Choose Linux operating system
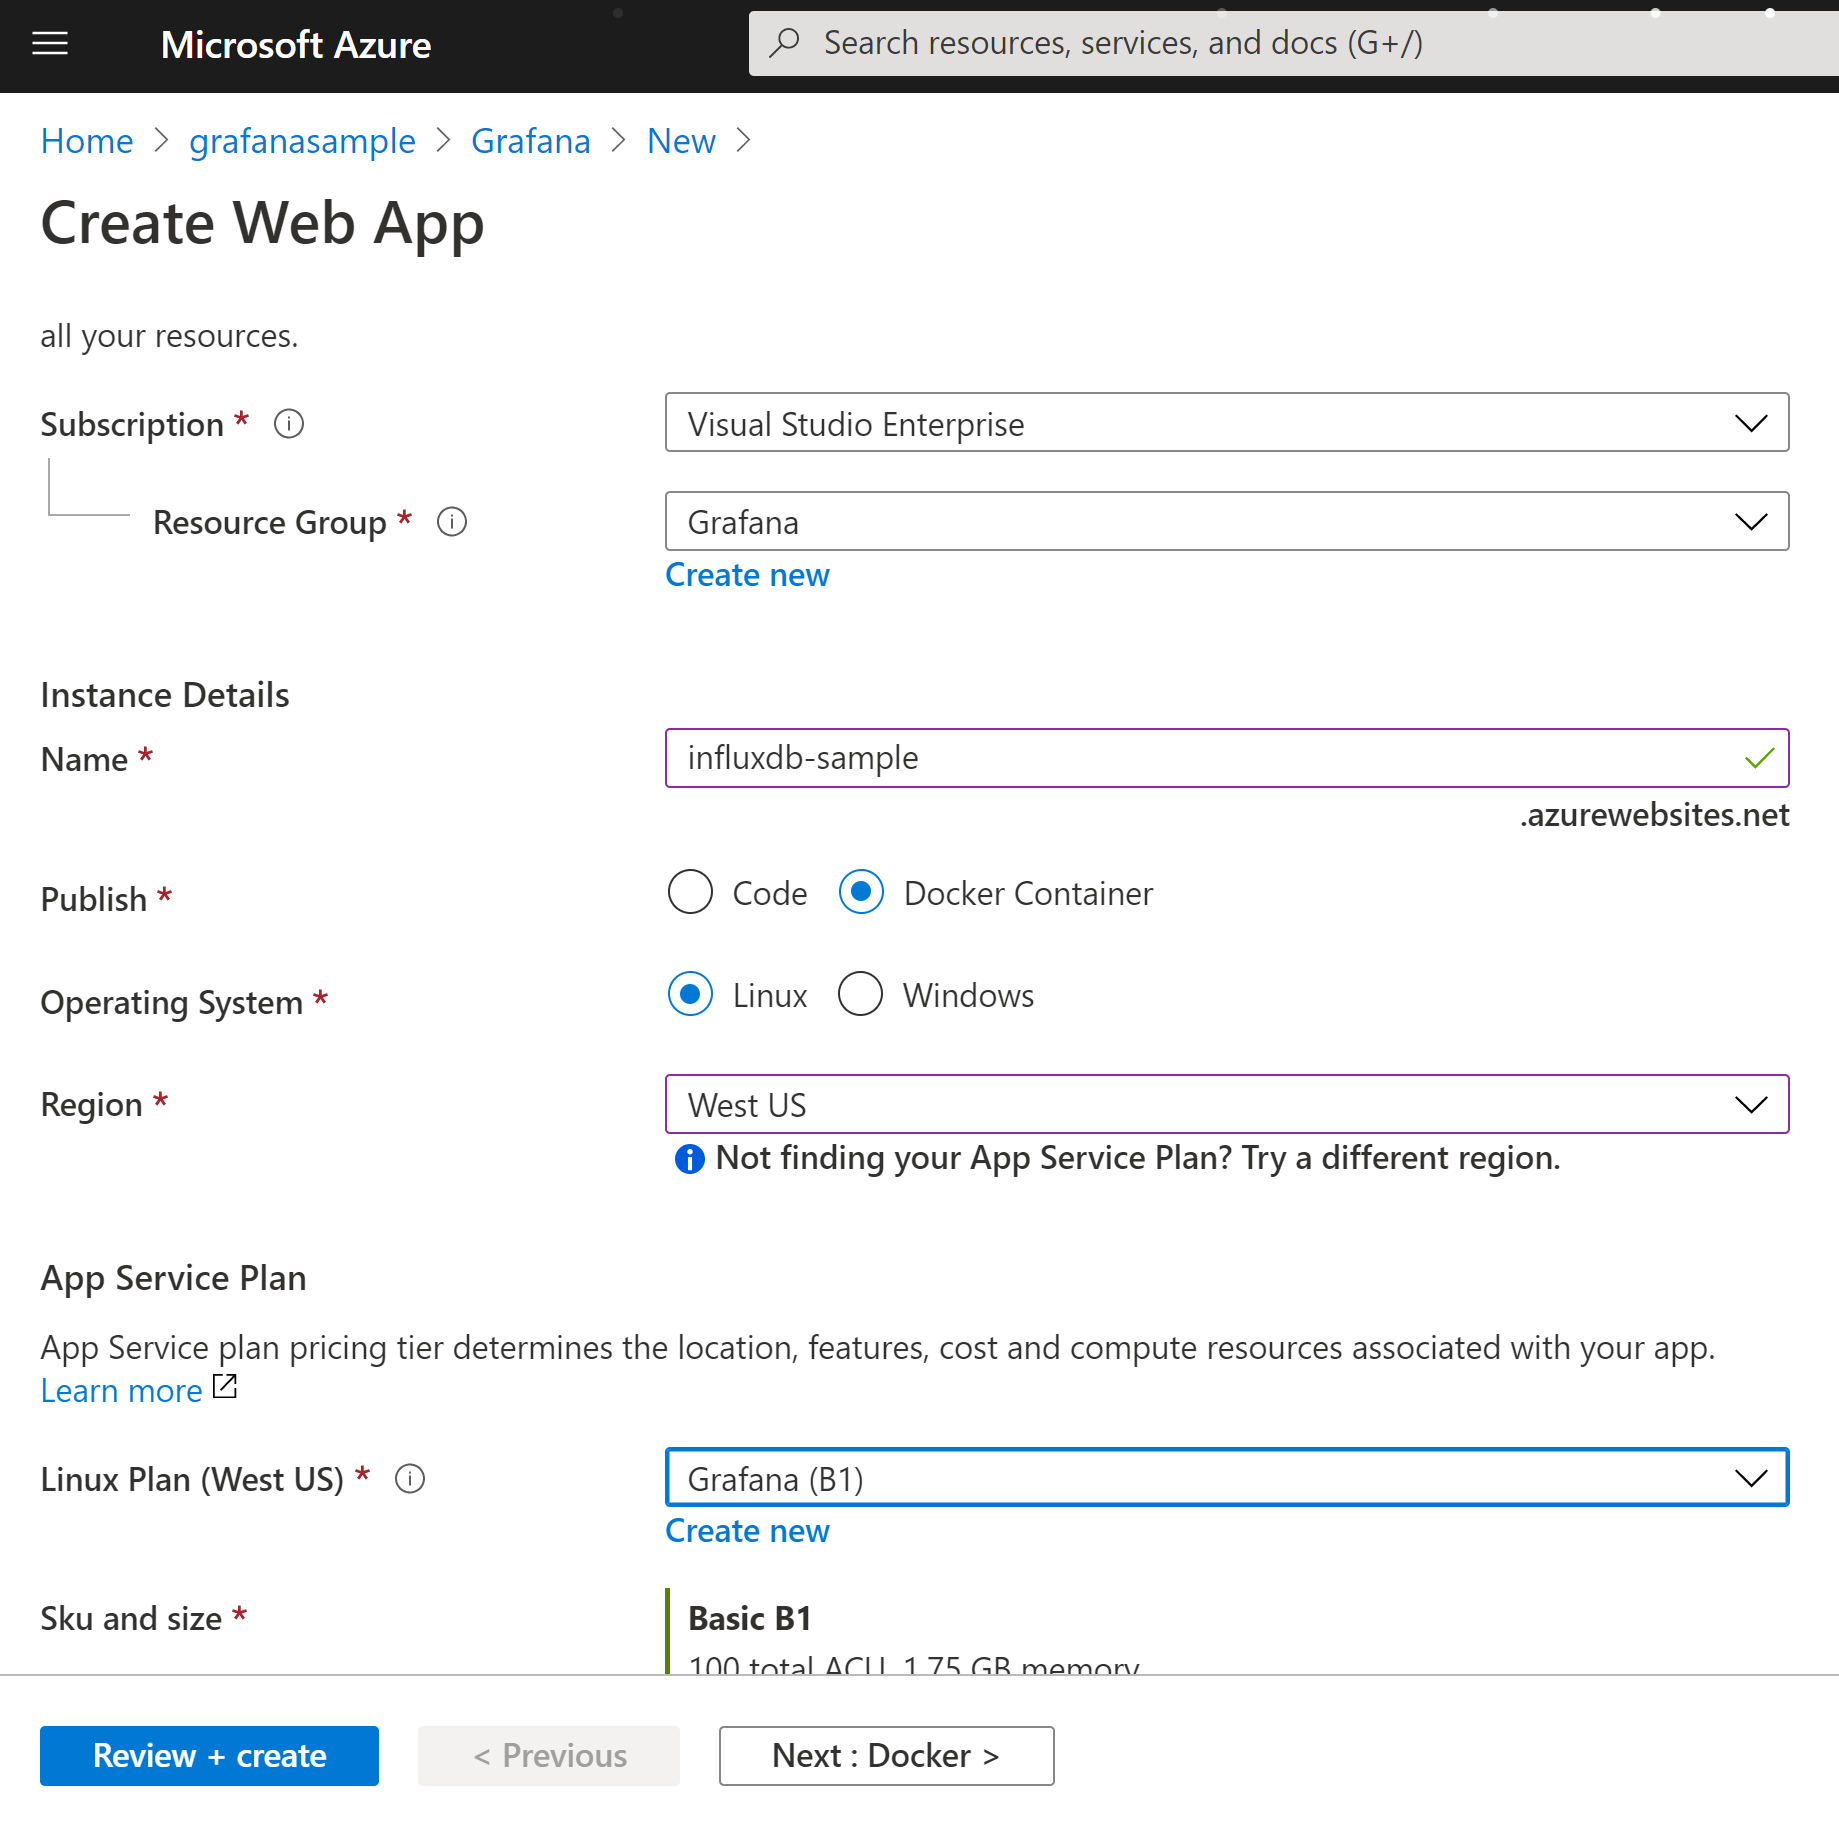This screenshot has width=1839, height=1834. point(690,994)
